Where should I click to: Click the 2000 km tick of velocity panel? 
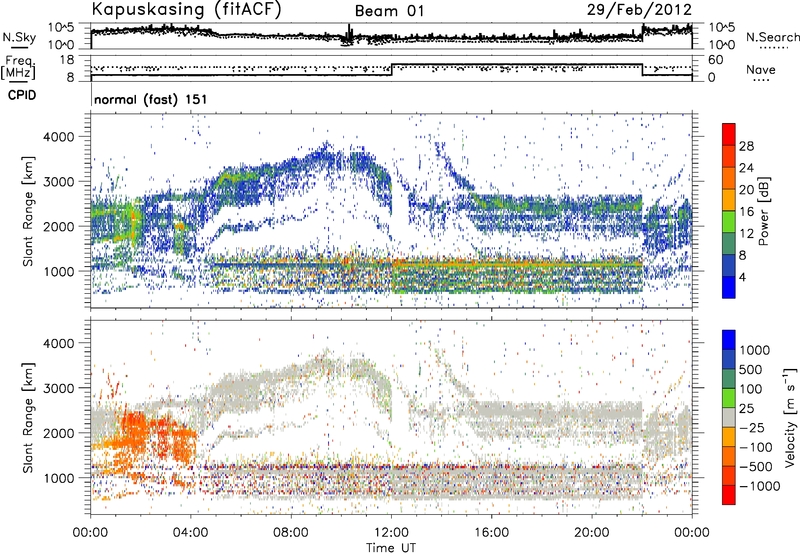pos(61,433)
